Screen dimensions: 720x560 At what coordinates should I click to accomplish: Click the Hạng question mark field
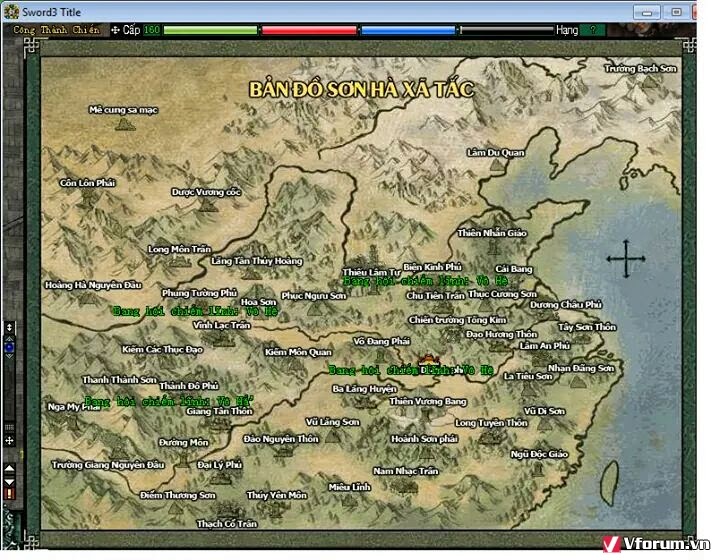pyautogui.click(x=592, y=30)
